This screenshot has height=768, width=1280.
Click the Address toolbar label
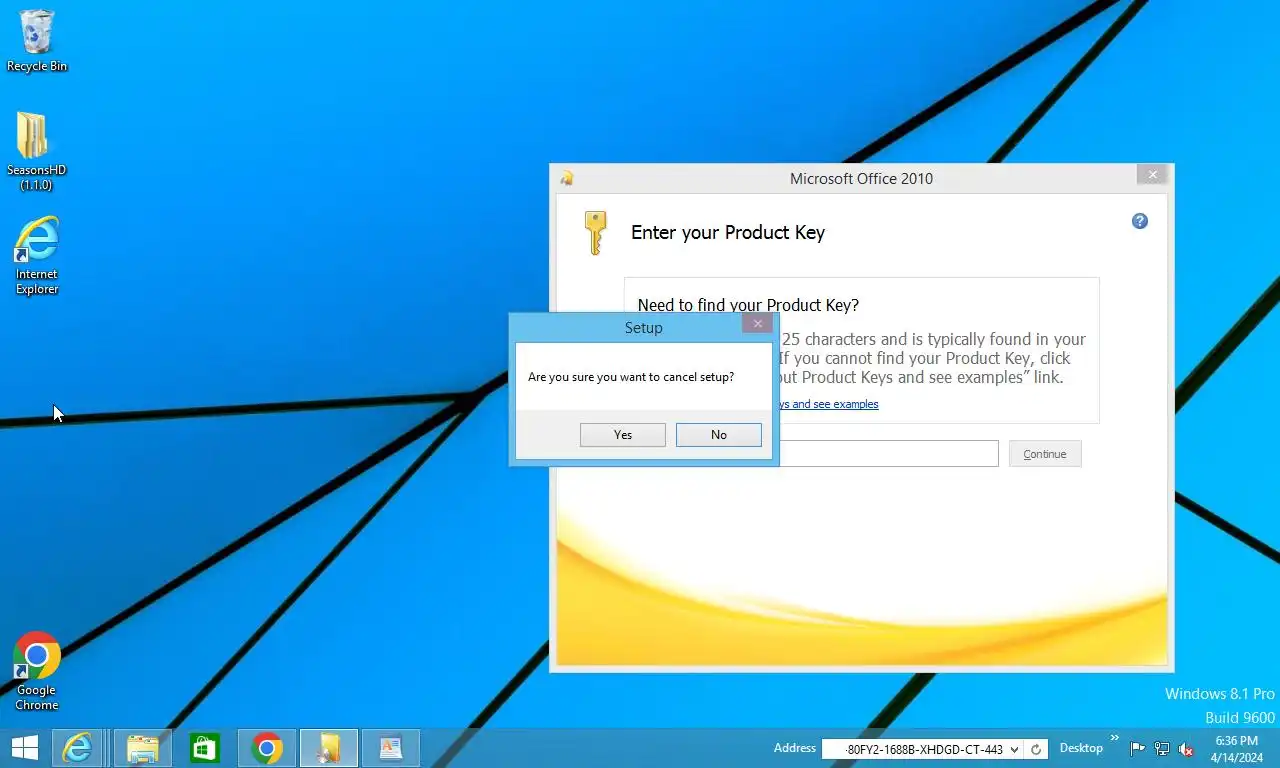(x=795, y=748)
